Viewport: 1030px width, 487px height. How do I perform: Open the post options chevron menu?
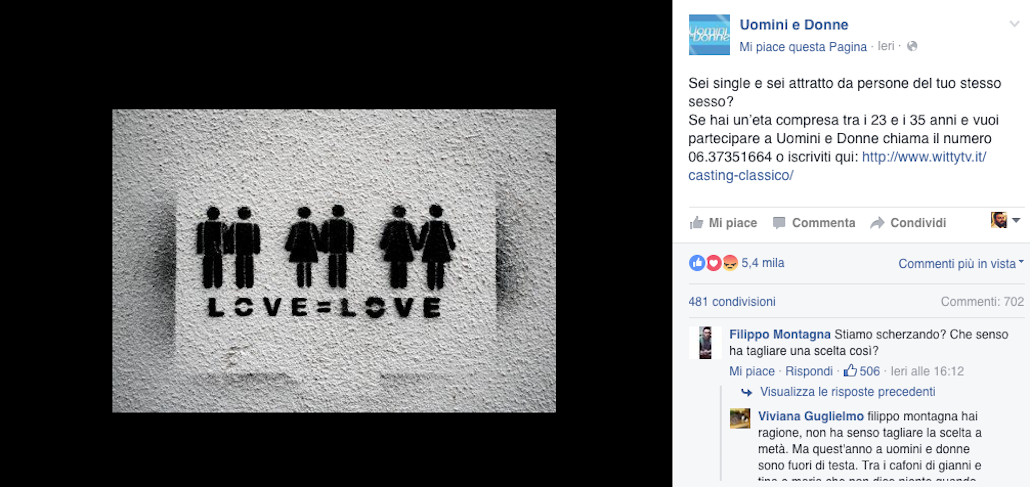(1014, 24)
